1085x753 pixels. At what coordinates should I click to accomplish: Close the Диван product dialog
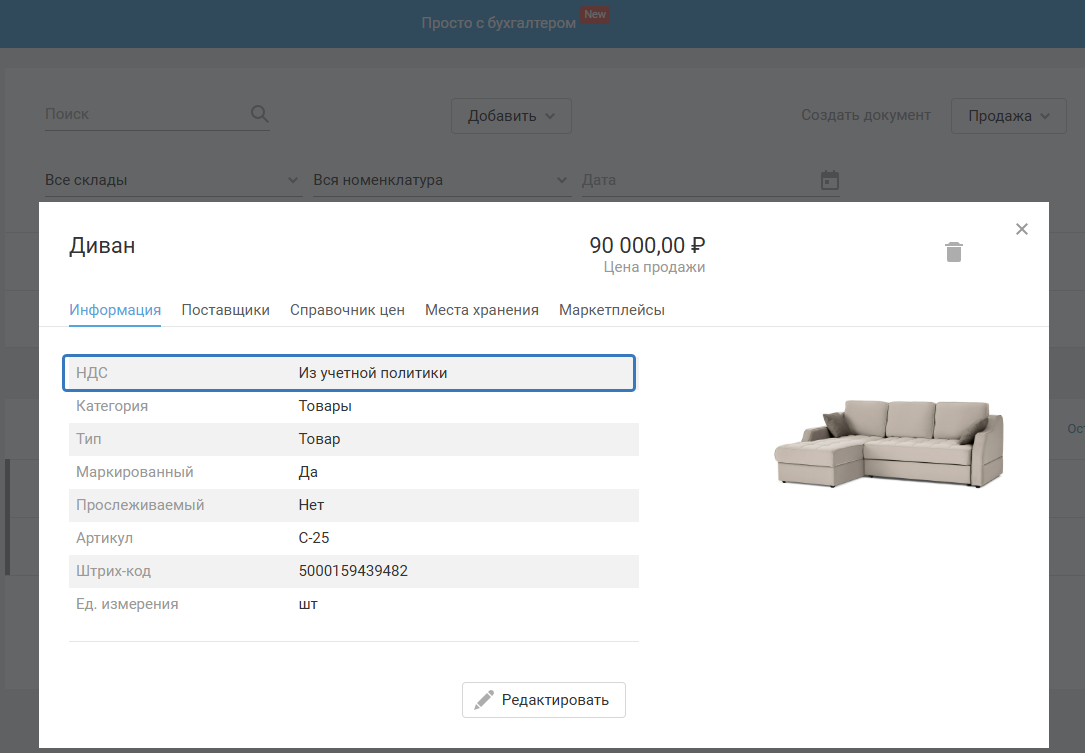pyautogui.click(x=1021, y=229)
